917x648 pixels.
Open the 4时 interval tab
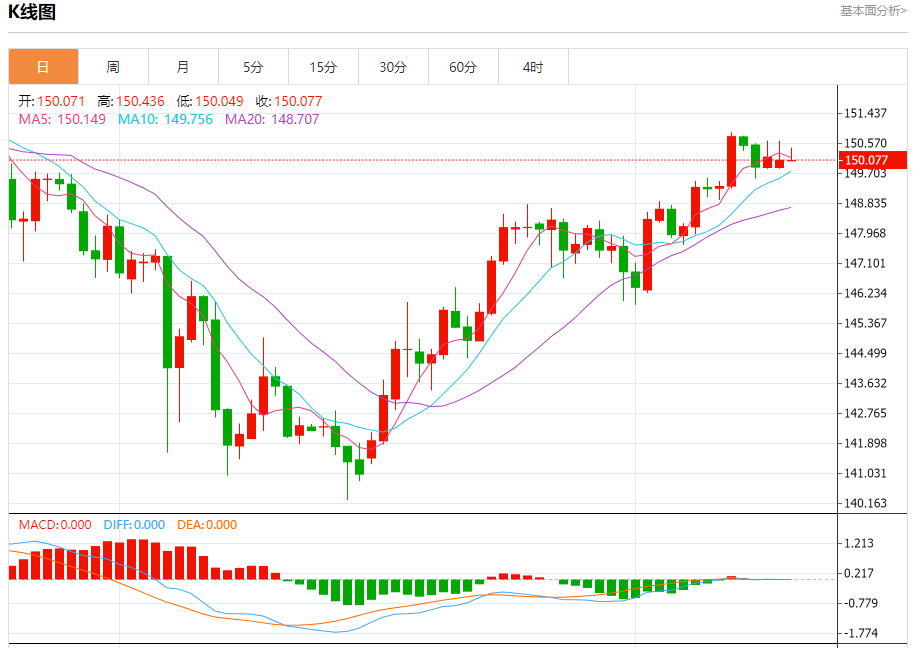pos(533,67)
